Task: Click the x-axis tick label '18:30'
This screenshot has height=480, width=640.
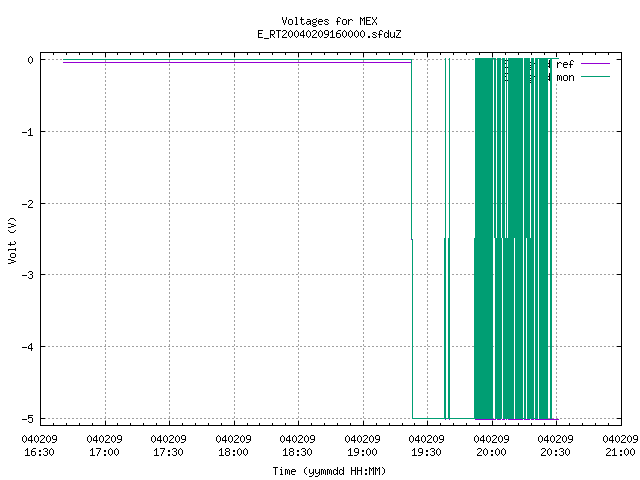Action: point(297,452)
